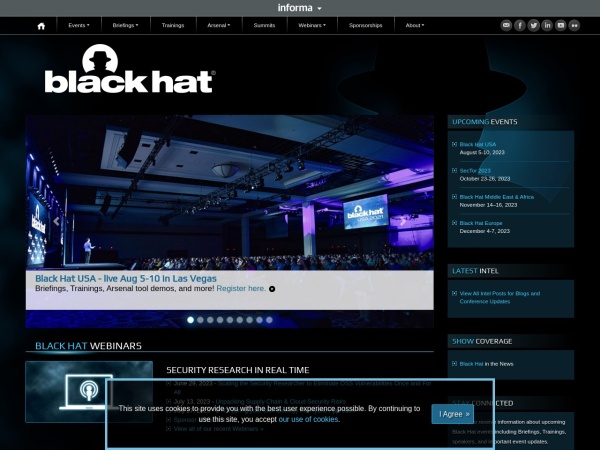Screen dimensions: 600x450
Task: Click bullet icon beside Black Hat in the News
Action: coord(454,364)
